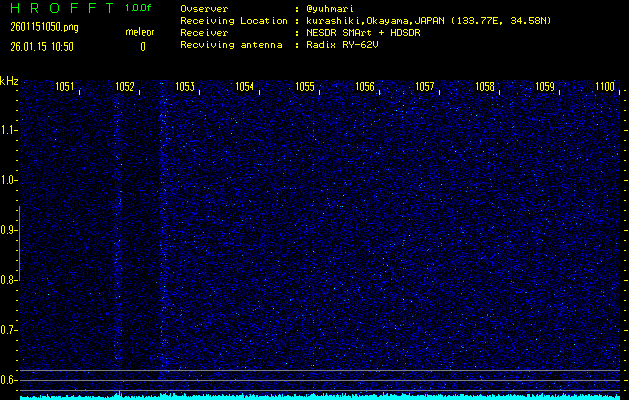Click the meteor count label

coord(140,32)
